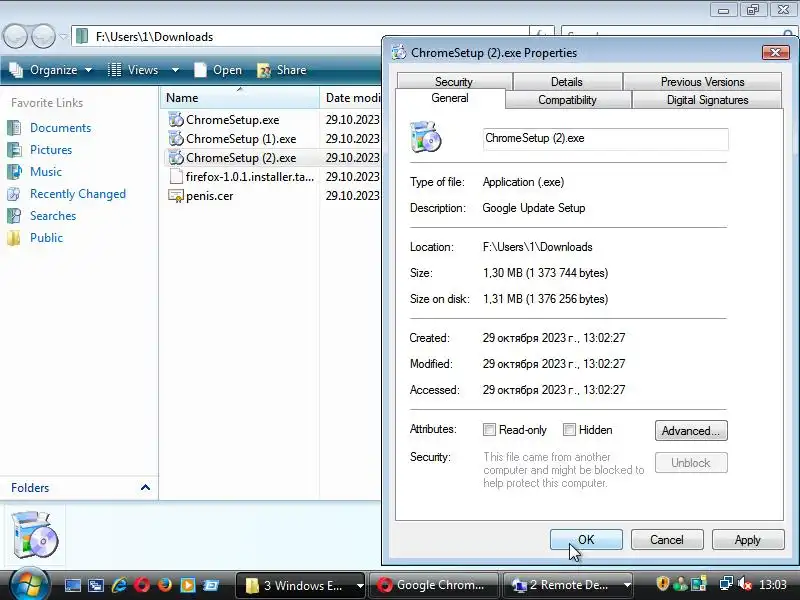Screen dimensions: 800x600
Task: Launch Firefox from Quick Launch
Action: coord(165,585)
